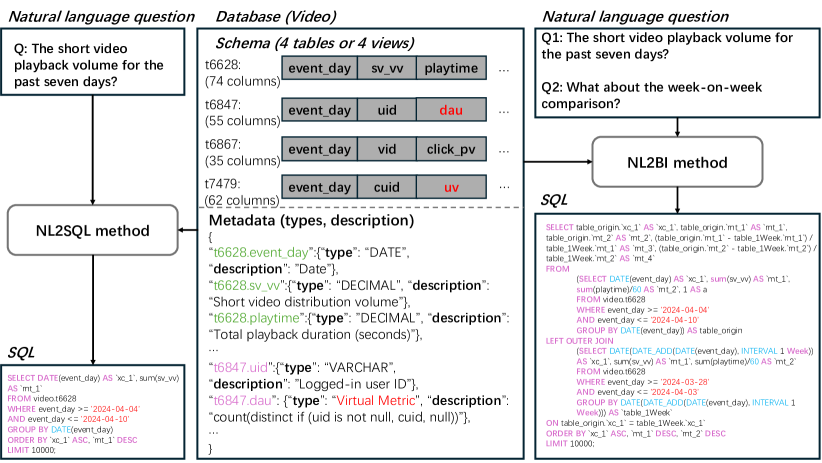Image resolution: width=822 pixels, height=463 pixels.
Task: Click the t6628: table label
Action: [223, 64]
